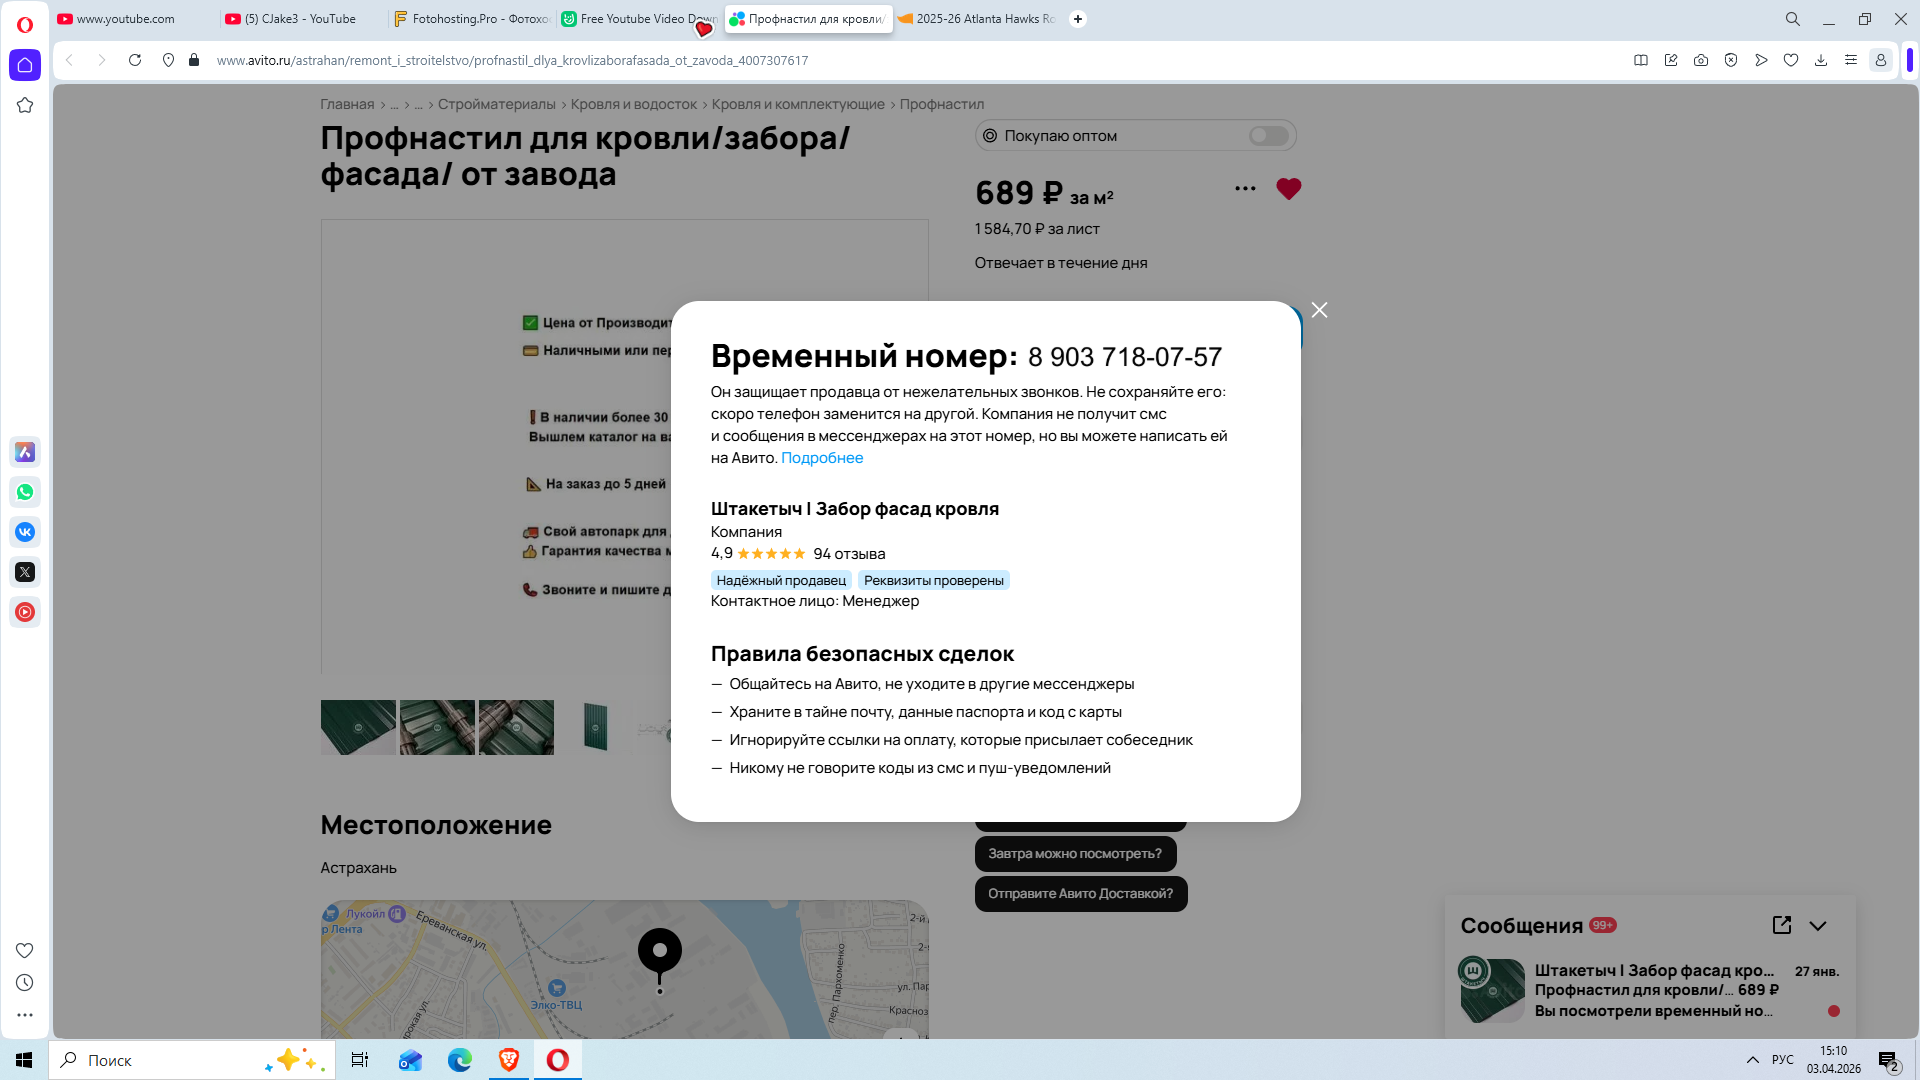This screenshot has width=1920, height=1080.
Task: Close the temporary number popup
Action: (x=1319, y=310)
